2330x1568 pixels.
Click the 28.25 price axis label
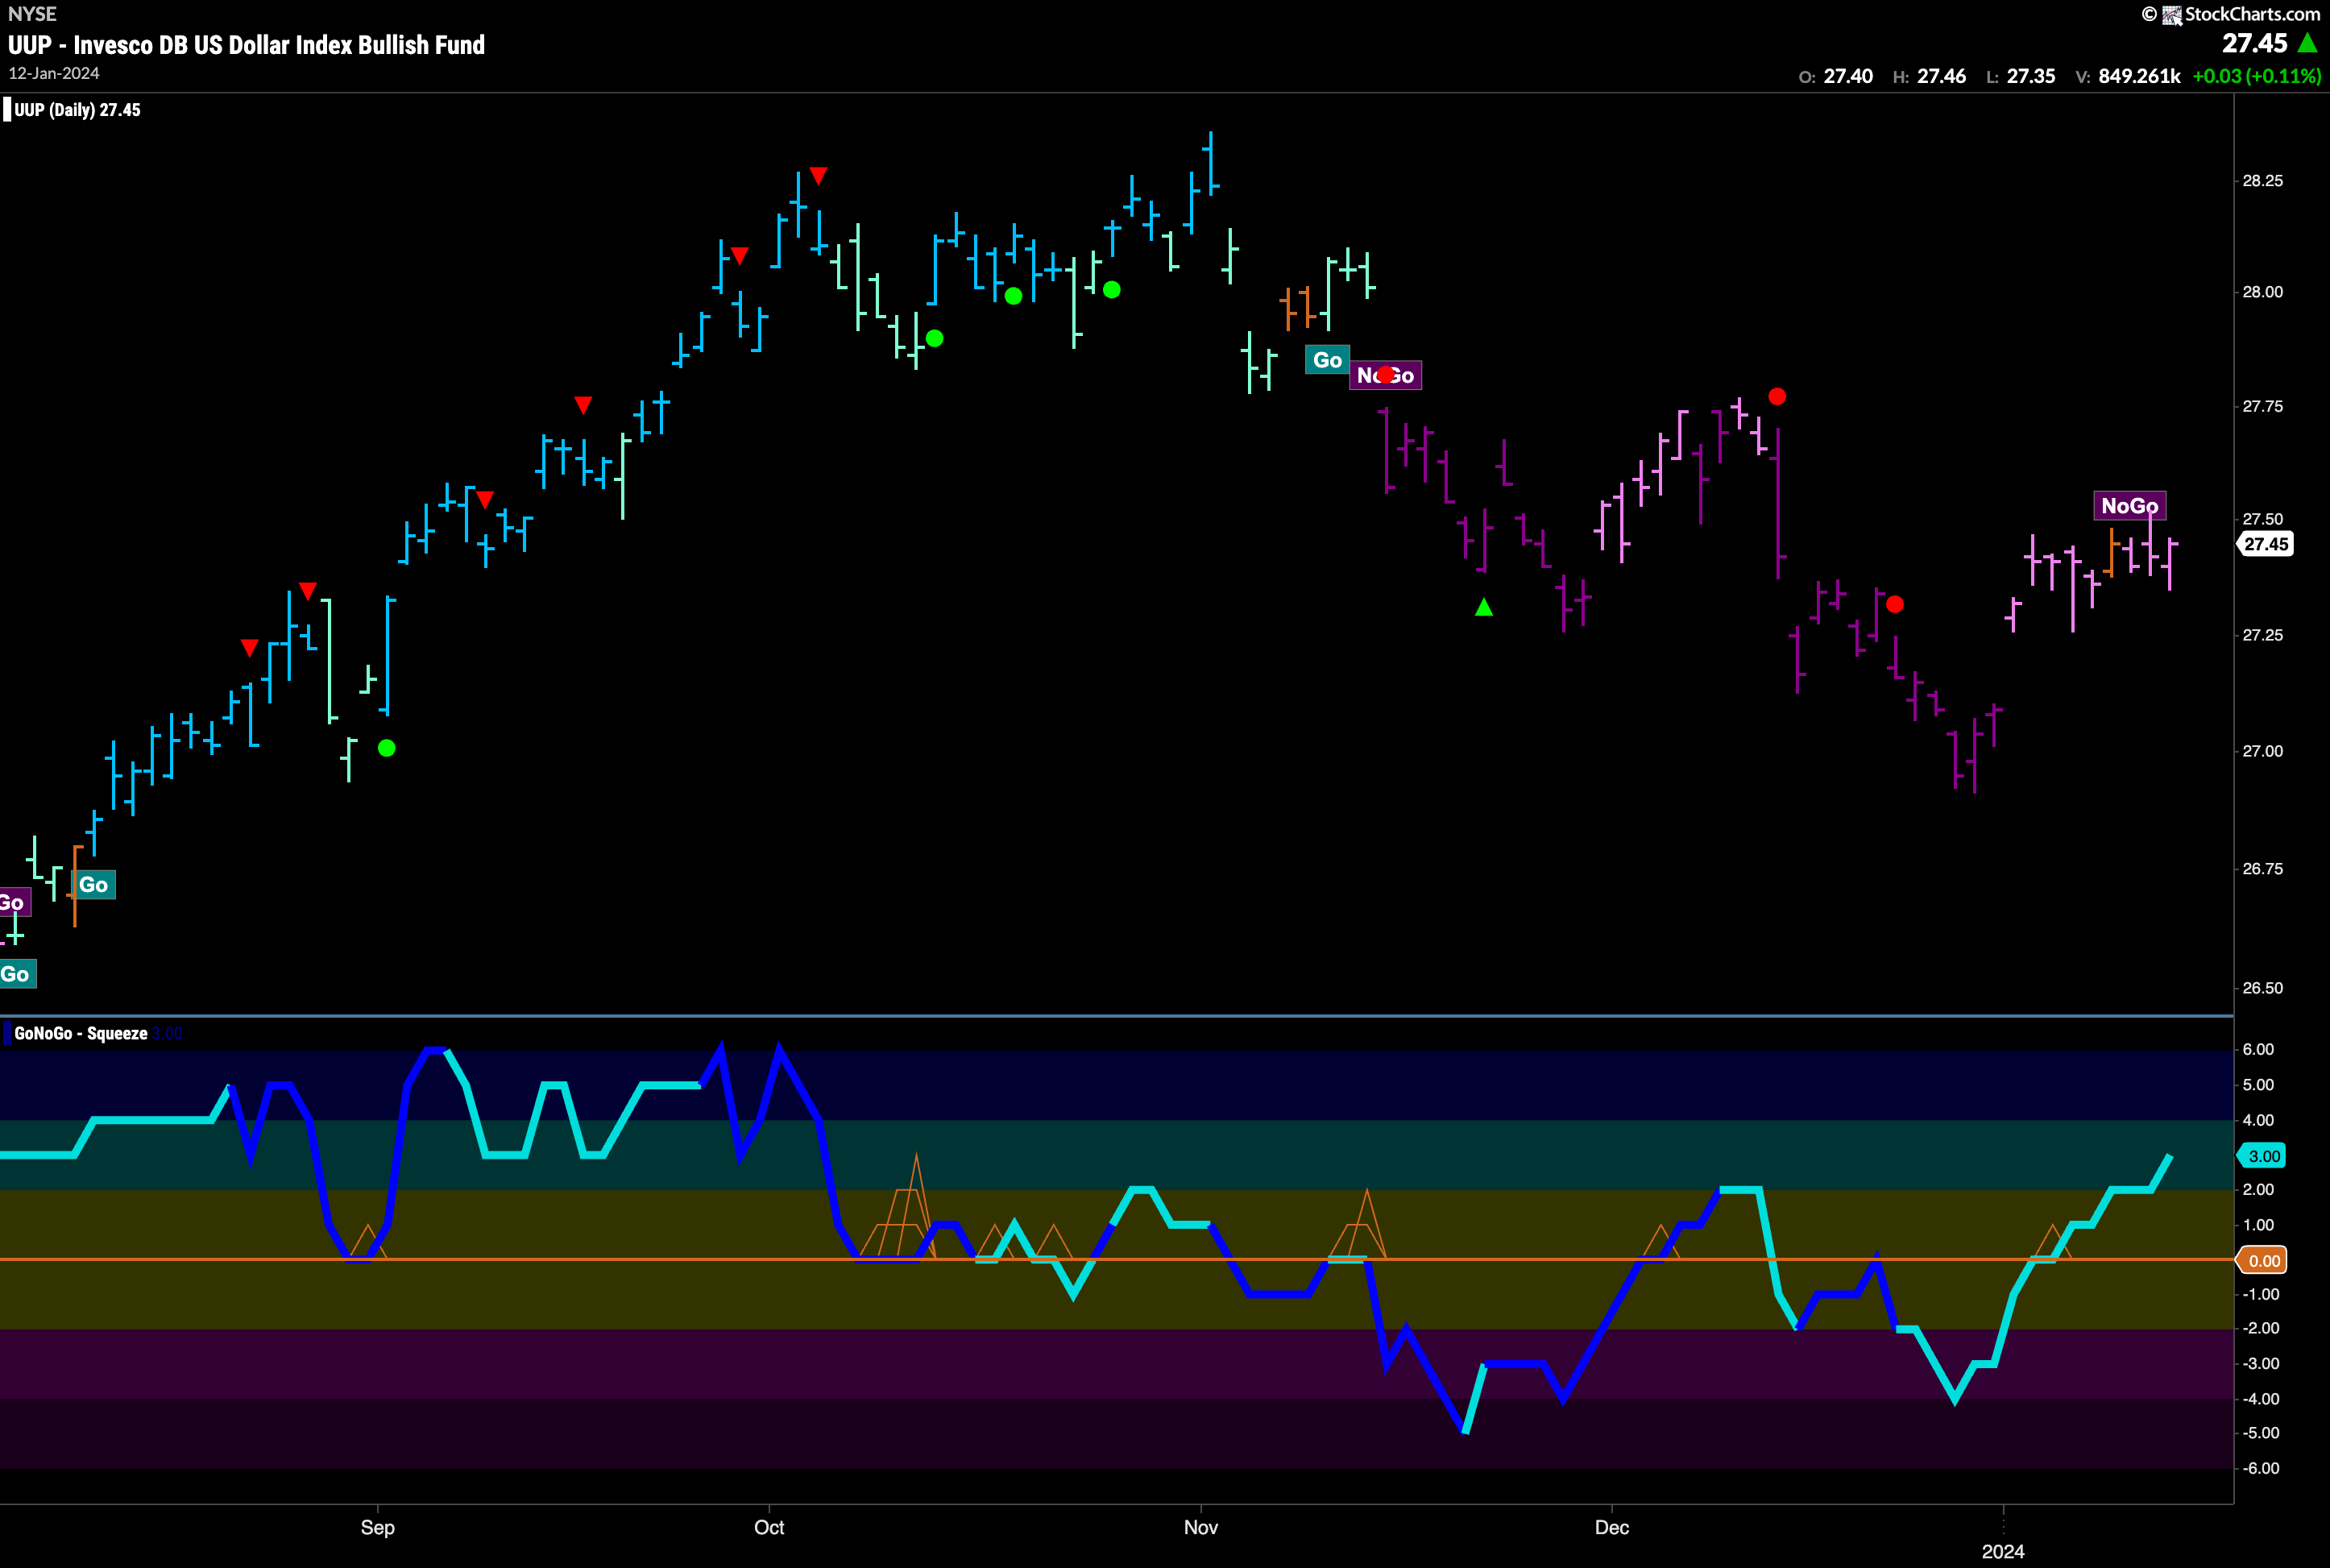tap(2263, 181)
